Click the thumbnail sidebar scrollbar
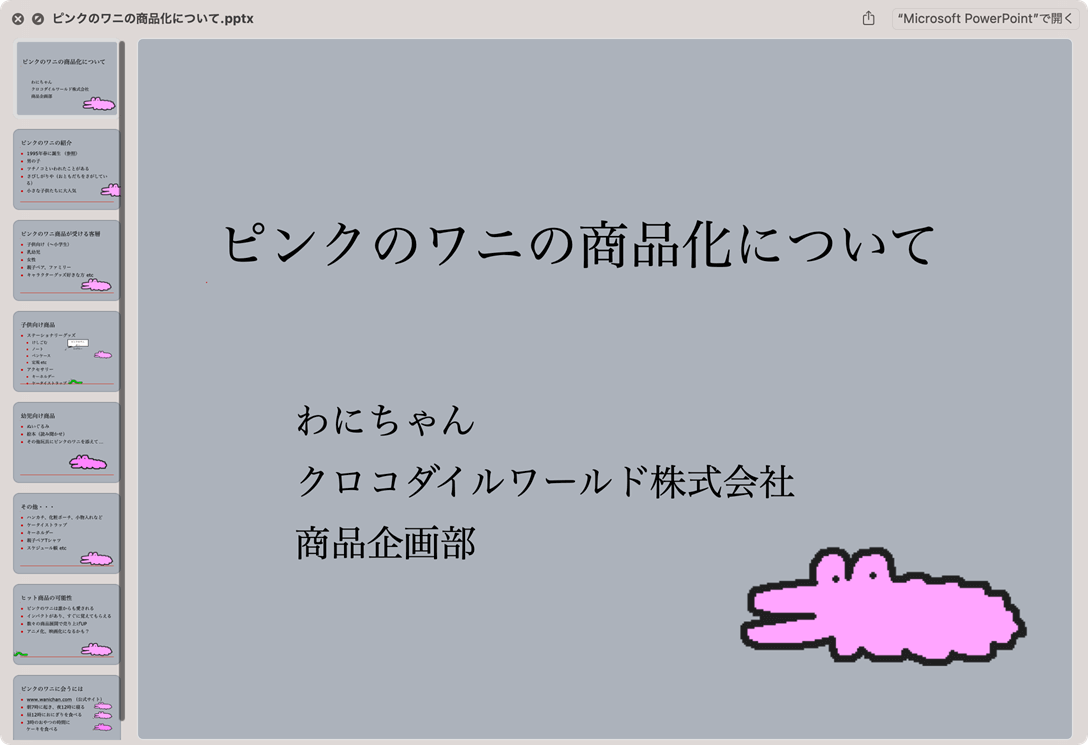 (x=122, y=380)
